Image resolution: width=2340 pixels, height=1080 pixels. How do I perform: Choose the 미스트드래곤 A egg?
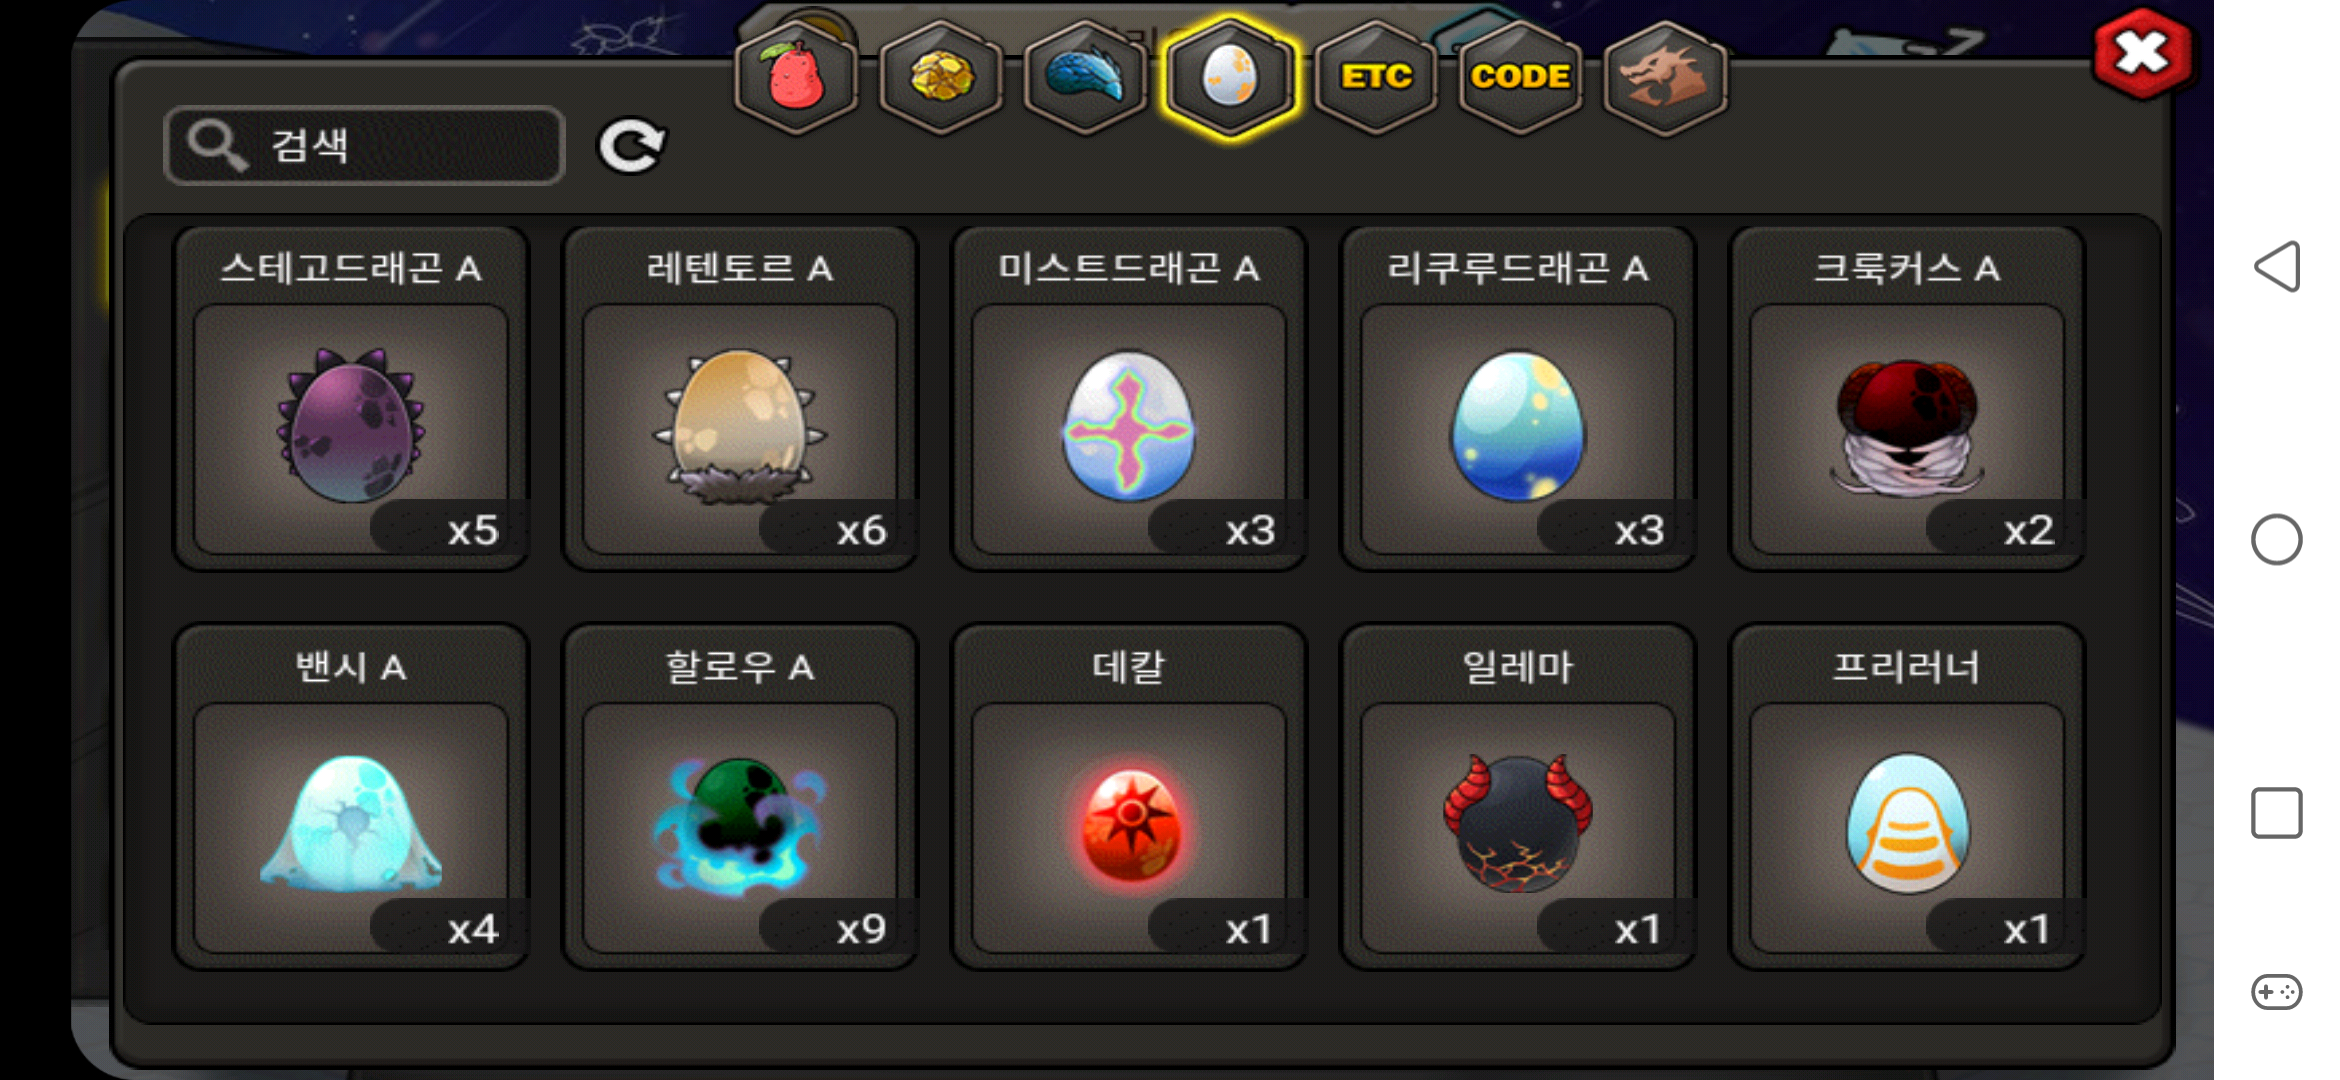point(1129,399)
